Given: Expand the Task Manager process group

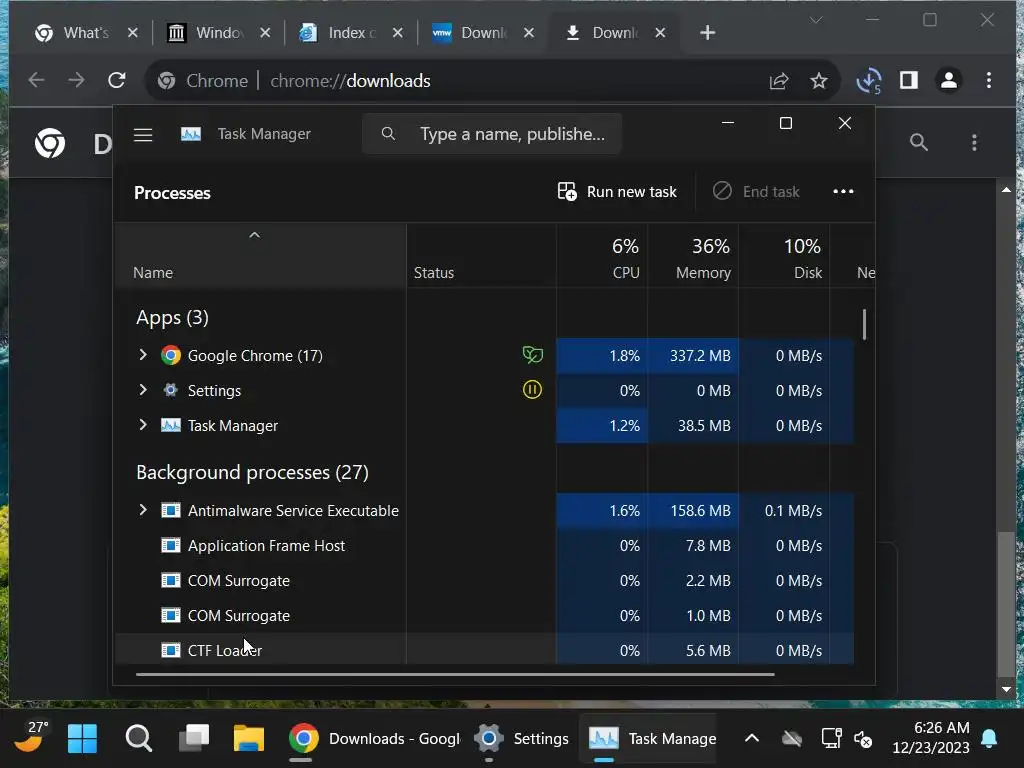Looking at the screenshot, I should click(143, 424).
